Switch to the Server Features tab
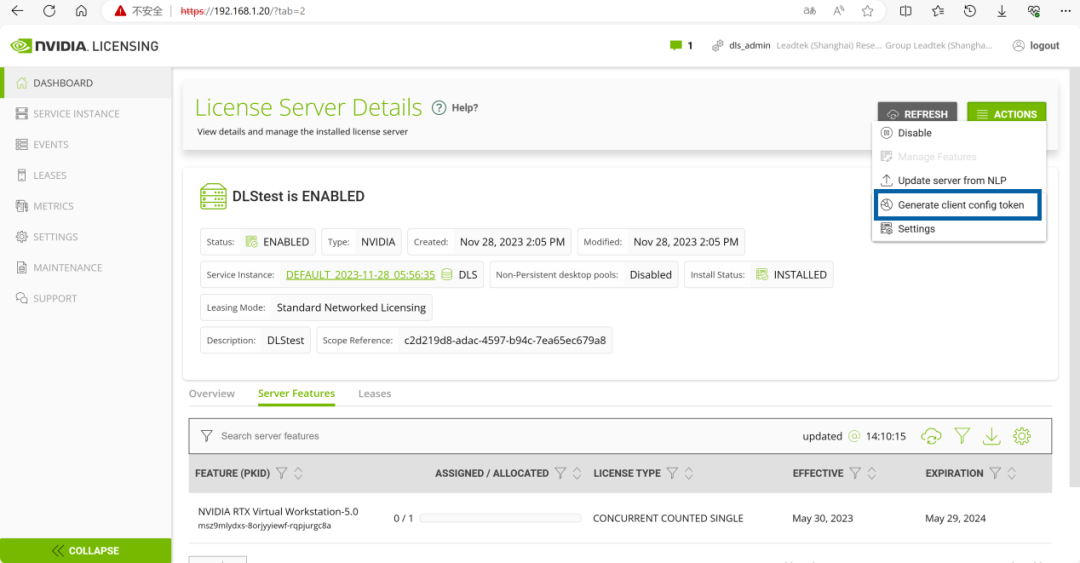The width and height of the screenshot is (1080, 563). coord(296,393)
